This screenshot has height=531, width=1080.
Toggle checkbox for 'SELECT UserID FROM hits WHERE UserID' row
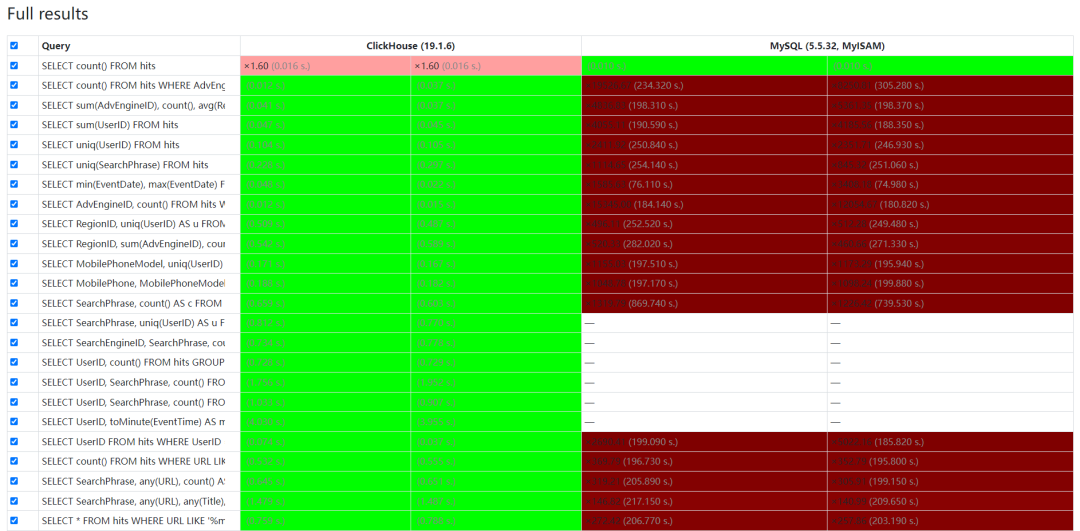pyautogui.click(x=14, y=441)
